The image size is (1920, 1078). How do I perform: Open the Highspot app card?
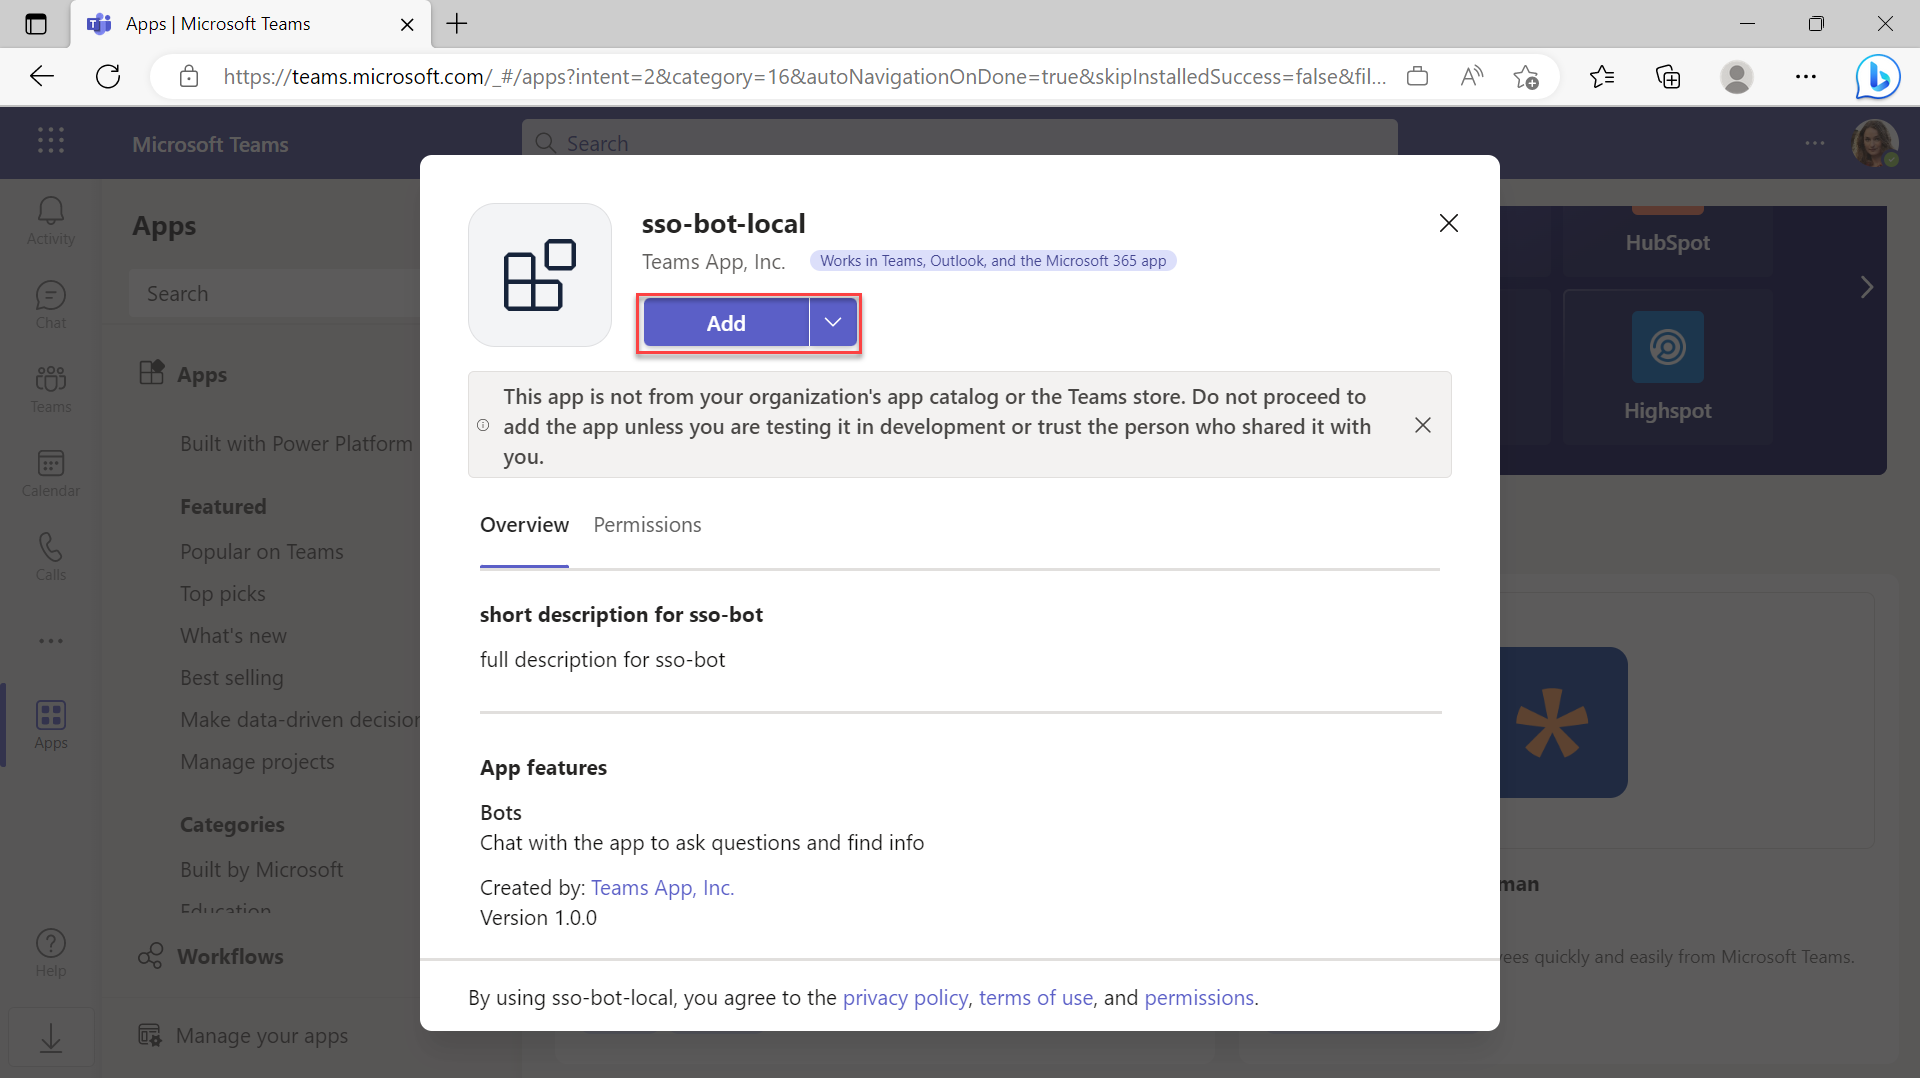click(1667, 367)
